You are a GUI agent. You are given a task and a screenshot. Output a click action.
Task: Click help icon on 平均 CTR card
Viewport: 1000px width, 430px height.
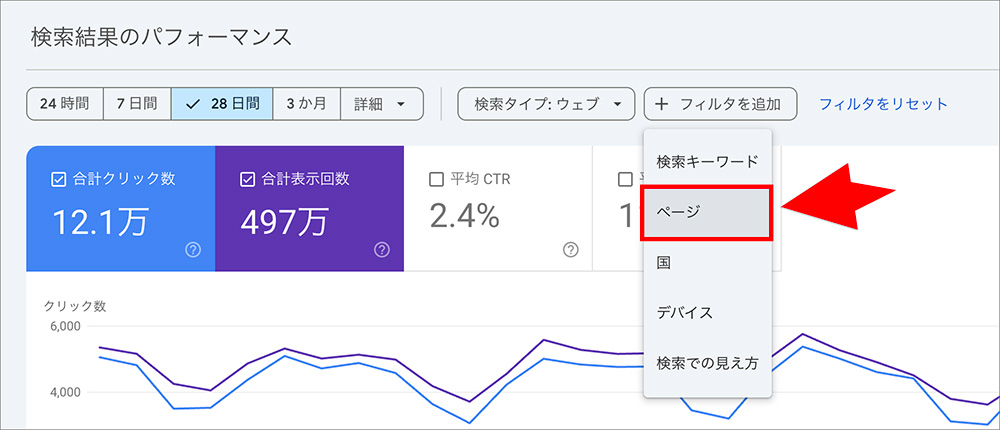[570, 250]
